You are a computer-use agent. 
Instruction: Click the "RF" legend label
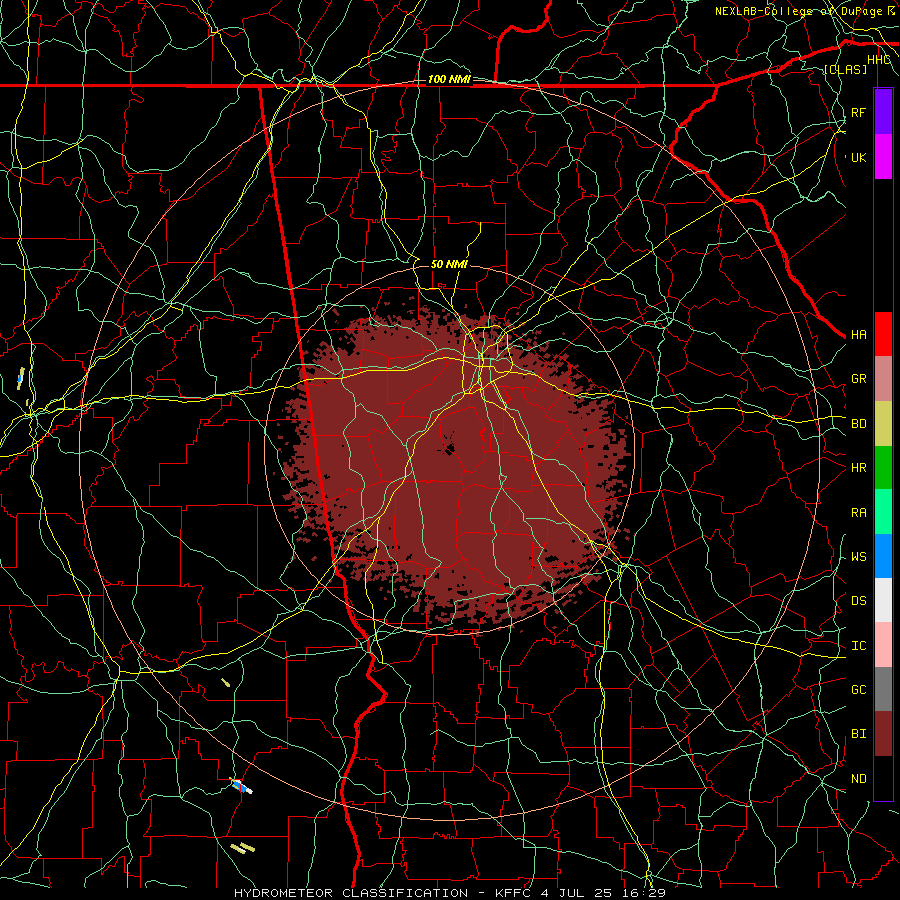(858, 112)
